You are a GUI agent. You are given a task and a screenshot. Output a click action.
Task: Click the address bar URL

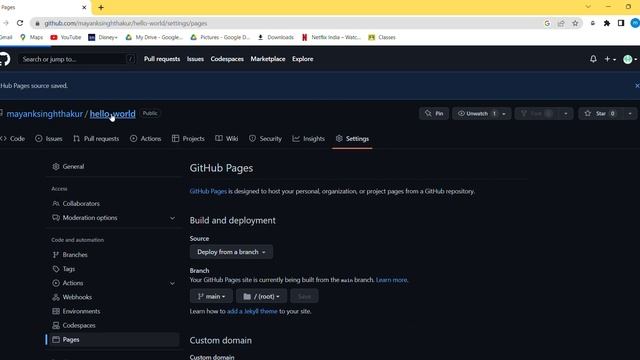tap(126, 23)
